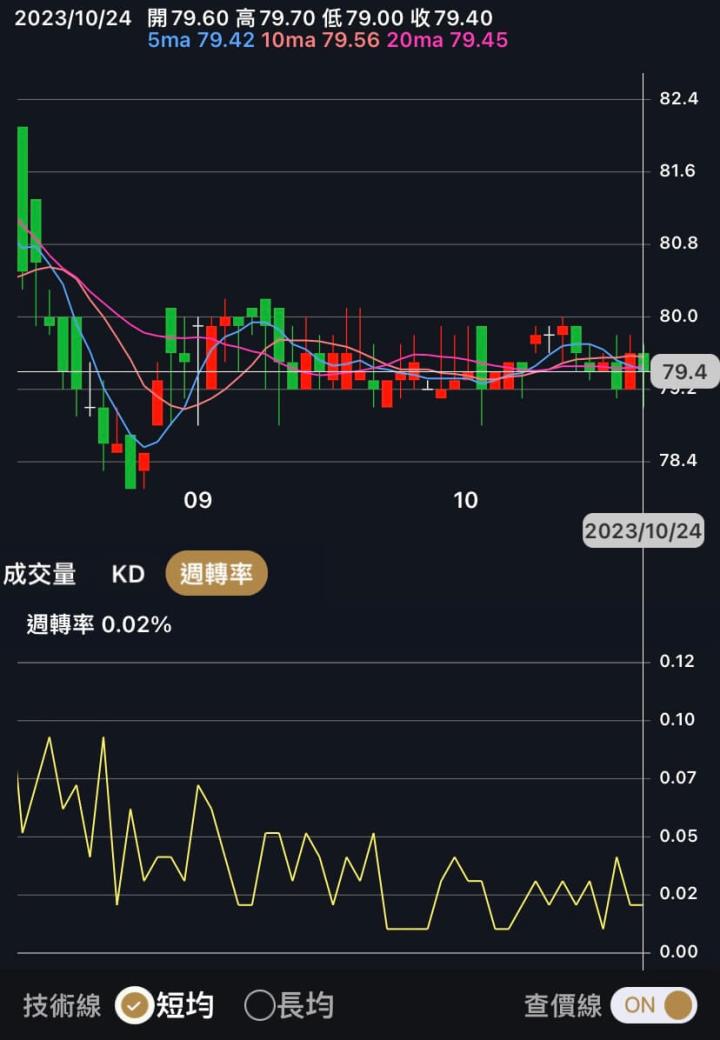720x1040 pixels.
Task: Select the 短均 radio option
Action: (x=165, y=1006)
